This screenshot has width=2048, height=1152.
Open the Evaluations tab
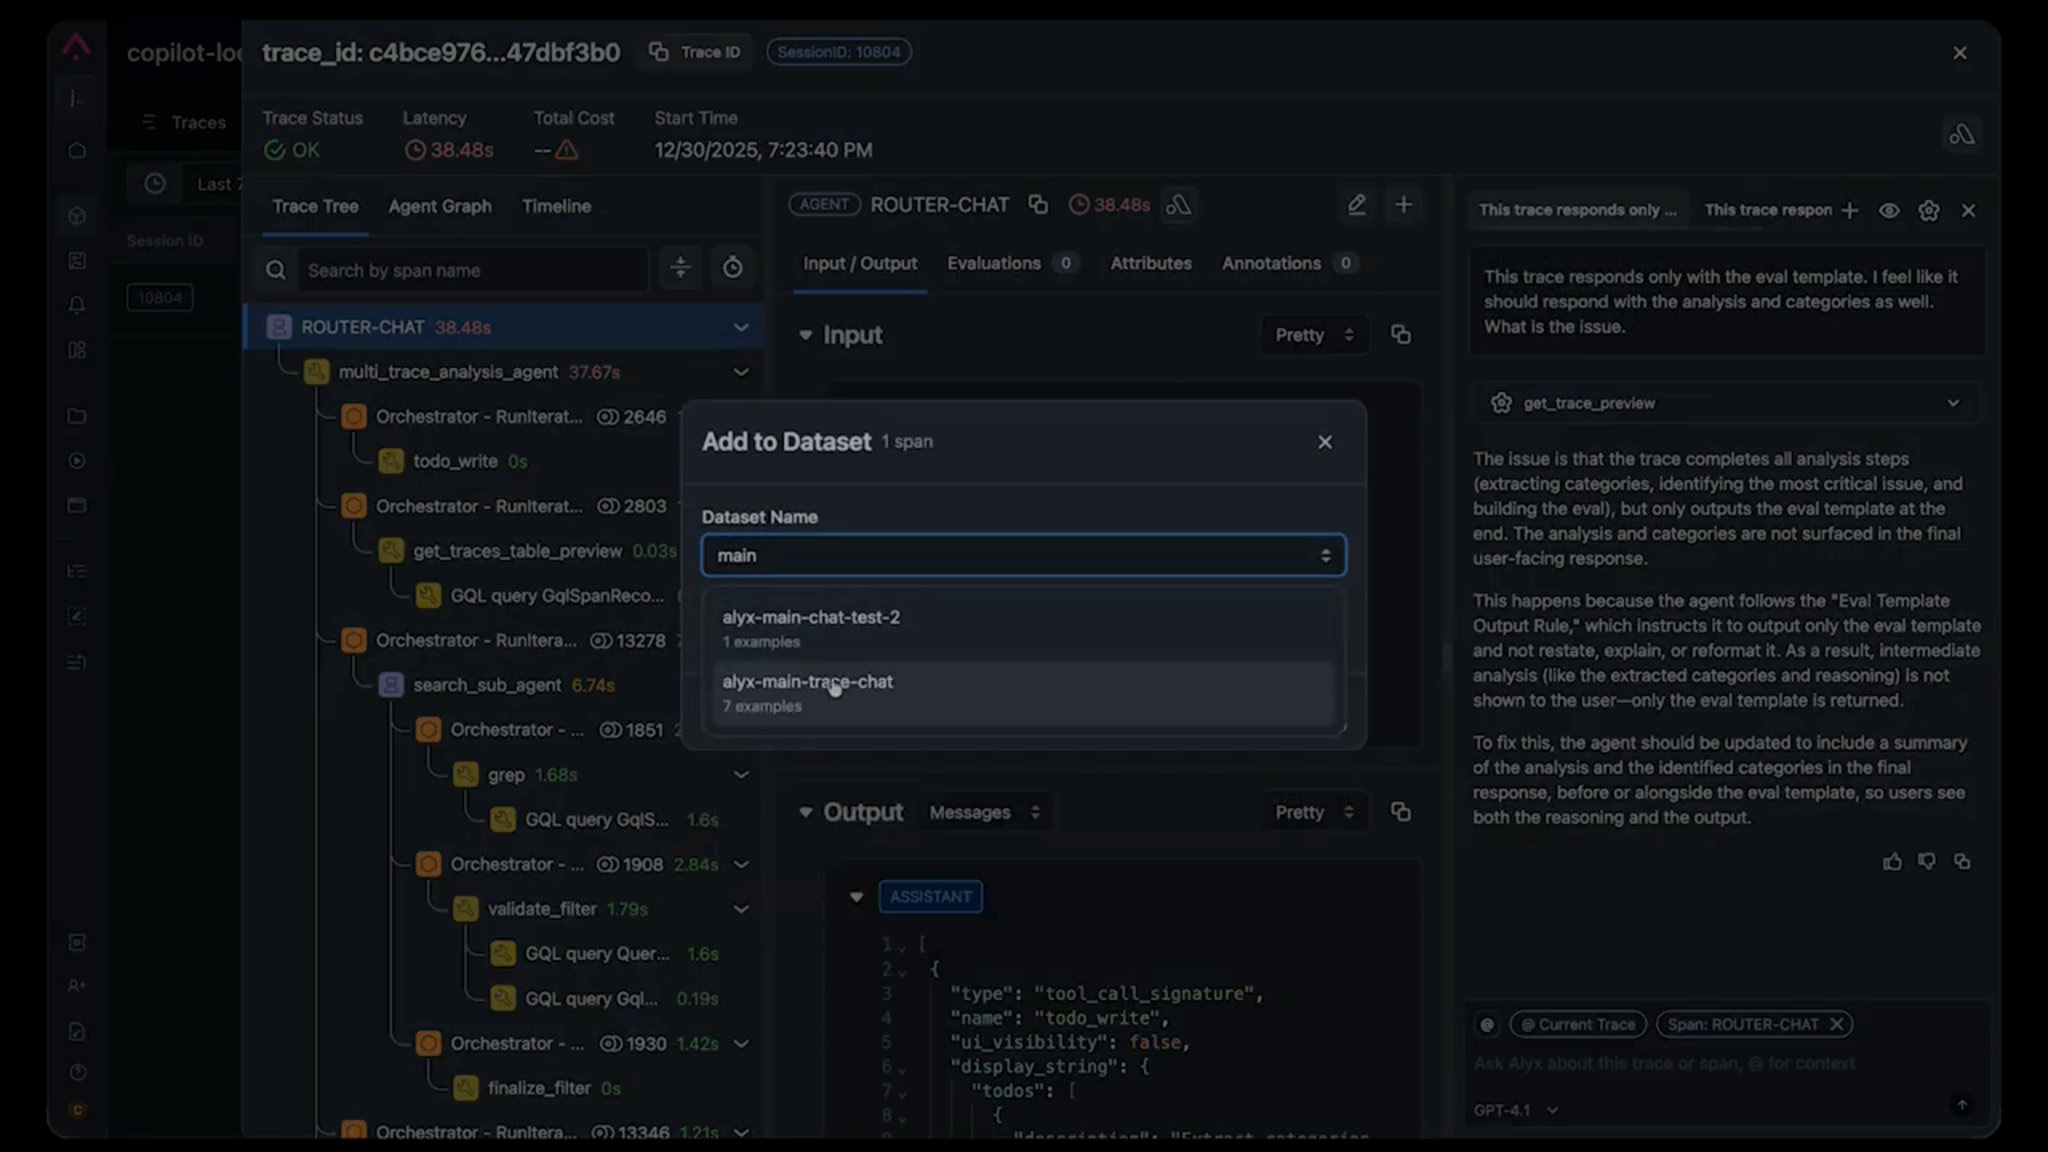coord(1011,263)
